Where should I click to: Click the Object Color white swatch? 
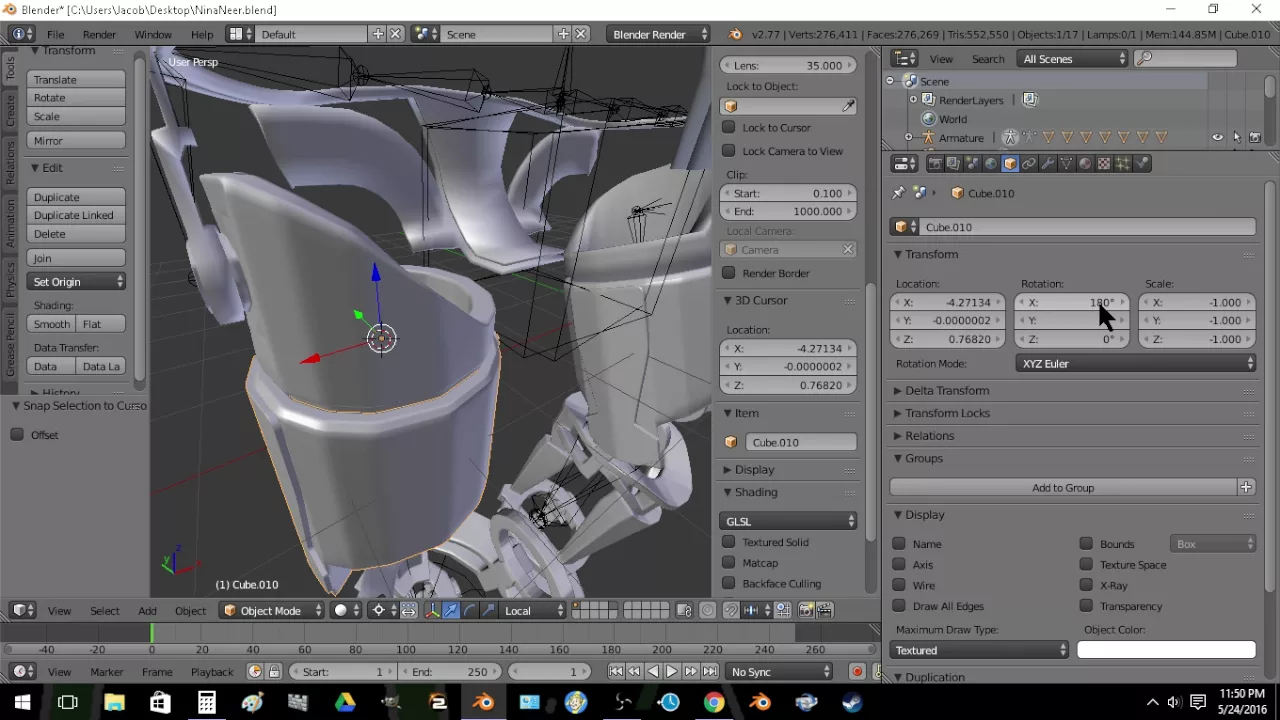(x=1166, y=650)
